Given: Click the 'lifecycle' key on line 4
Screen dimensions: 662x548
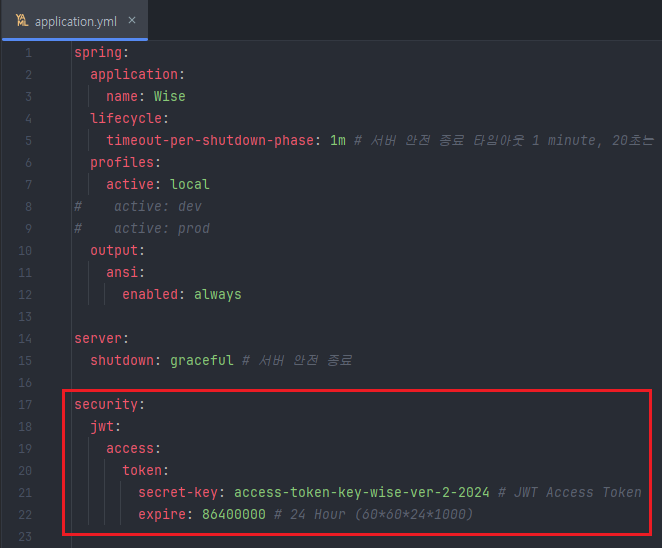Looking at the screenshot, I should pyautogui.click(x=126, y=118).
